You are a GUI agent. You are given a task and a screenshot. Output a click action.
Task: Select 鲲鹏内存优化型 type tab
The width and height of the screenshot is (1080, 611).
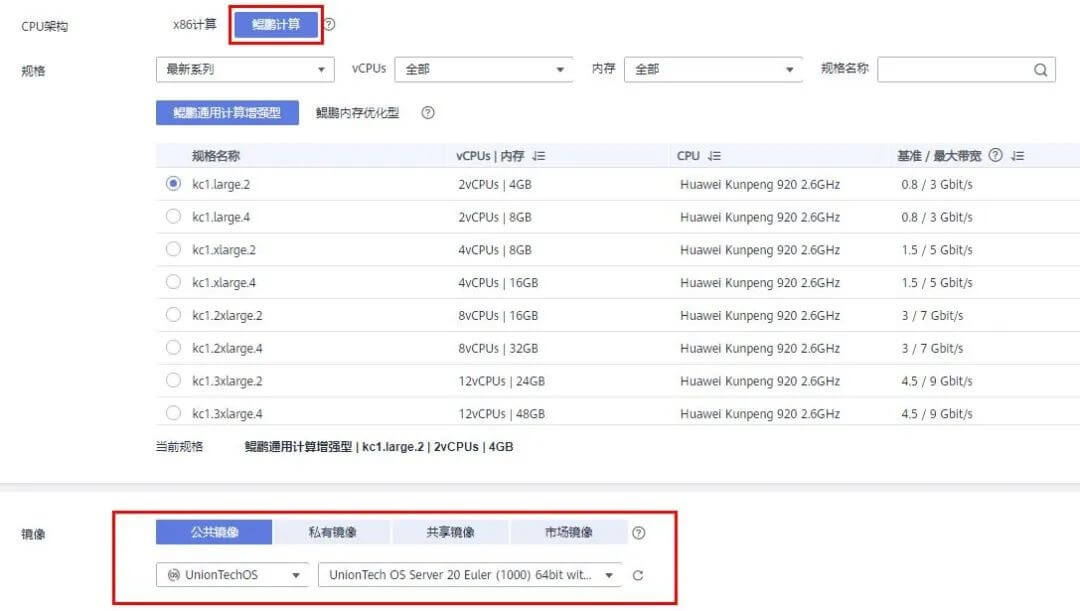[x=357, y=113]
